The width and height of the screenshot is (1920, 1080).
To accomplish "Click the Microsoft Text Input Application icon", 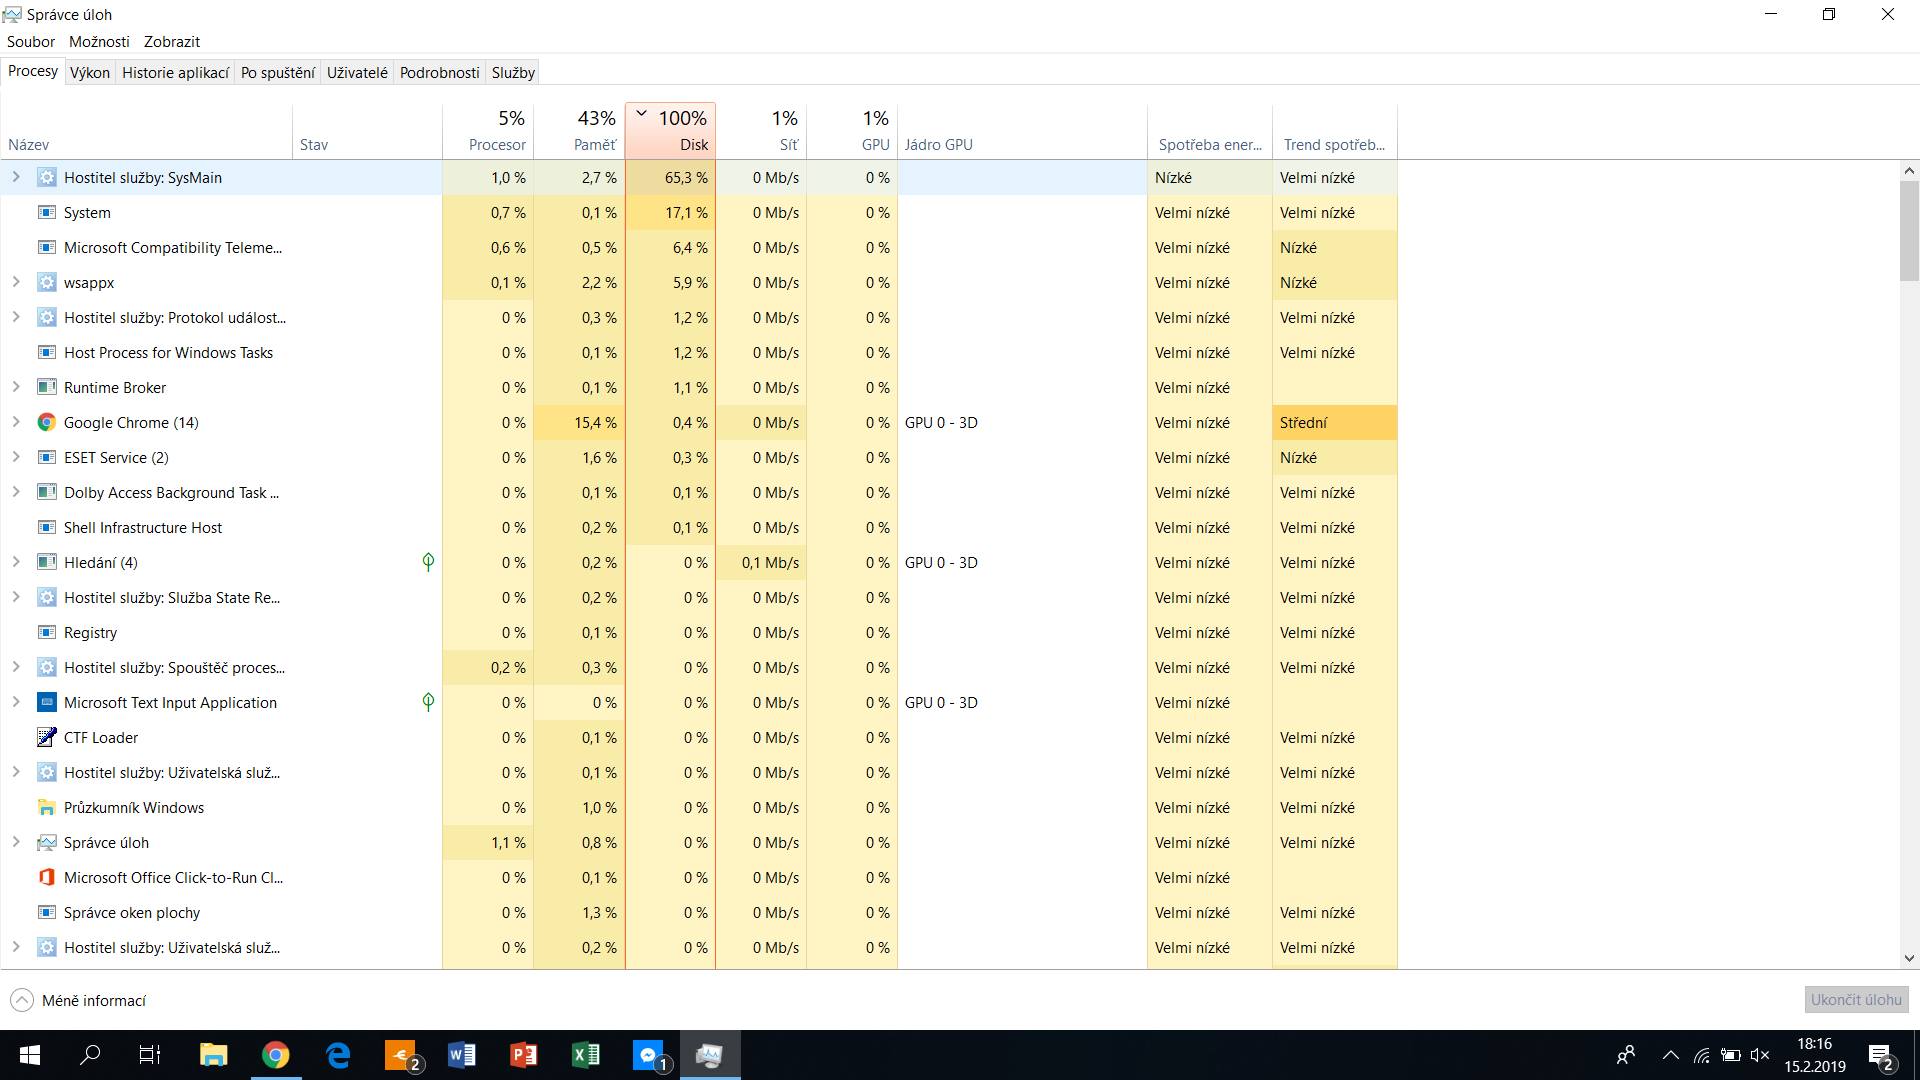I will [46, 702].
